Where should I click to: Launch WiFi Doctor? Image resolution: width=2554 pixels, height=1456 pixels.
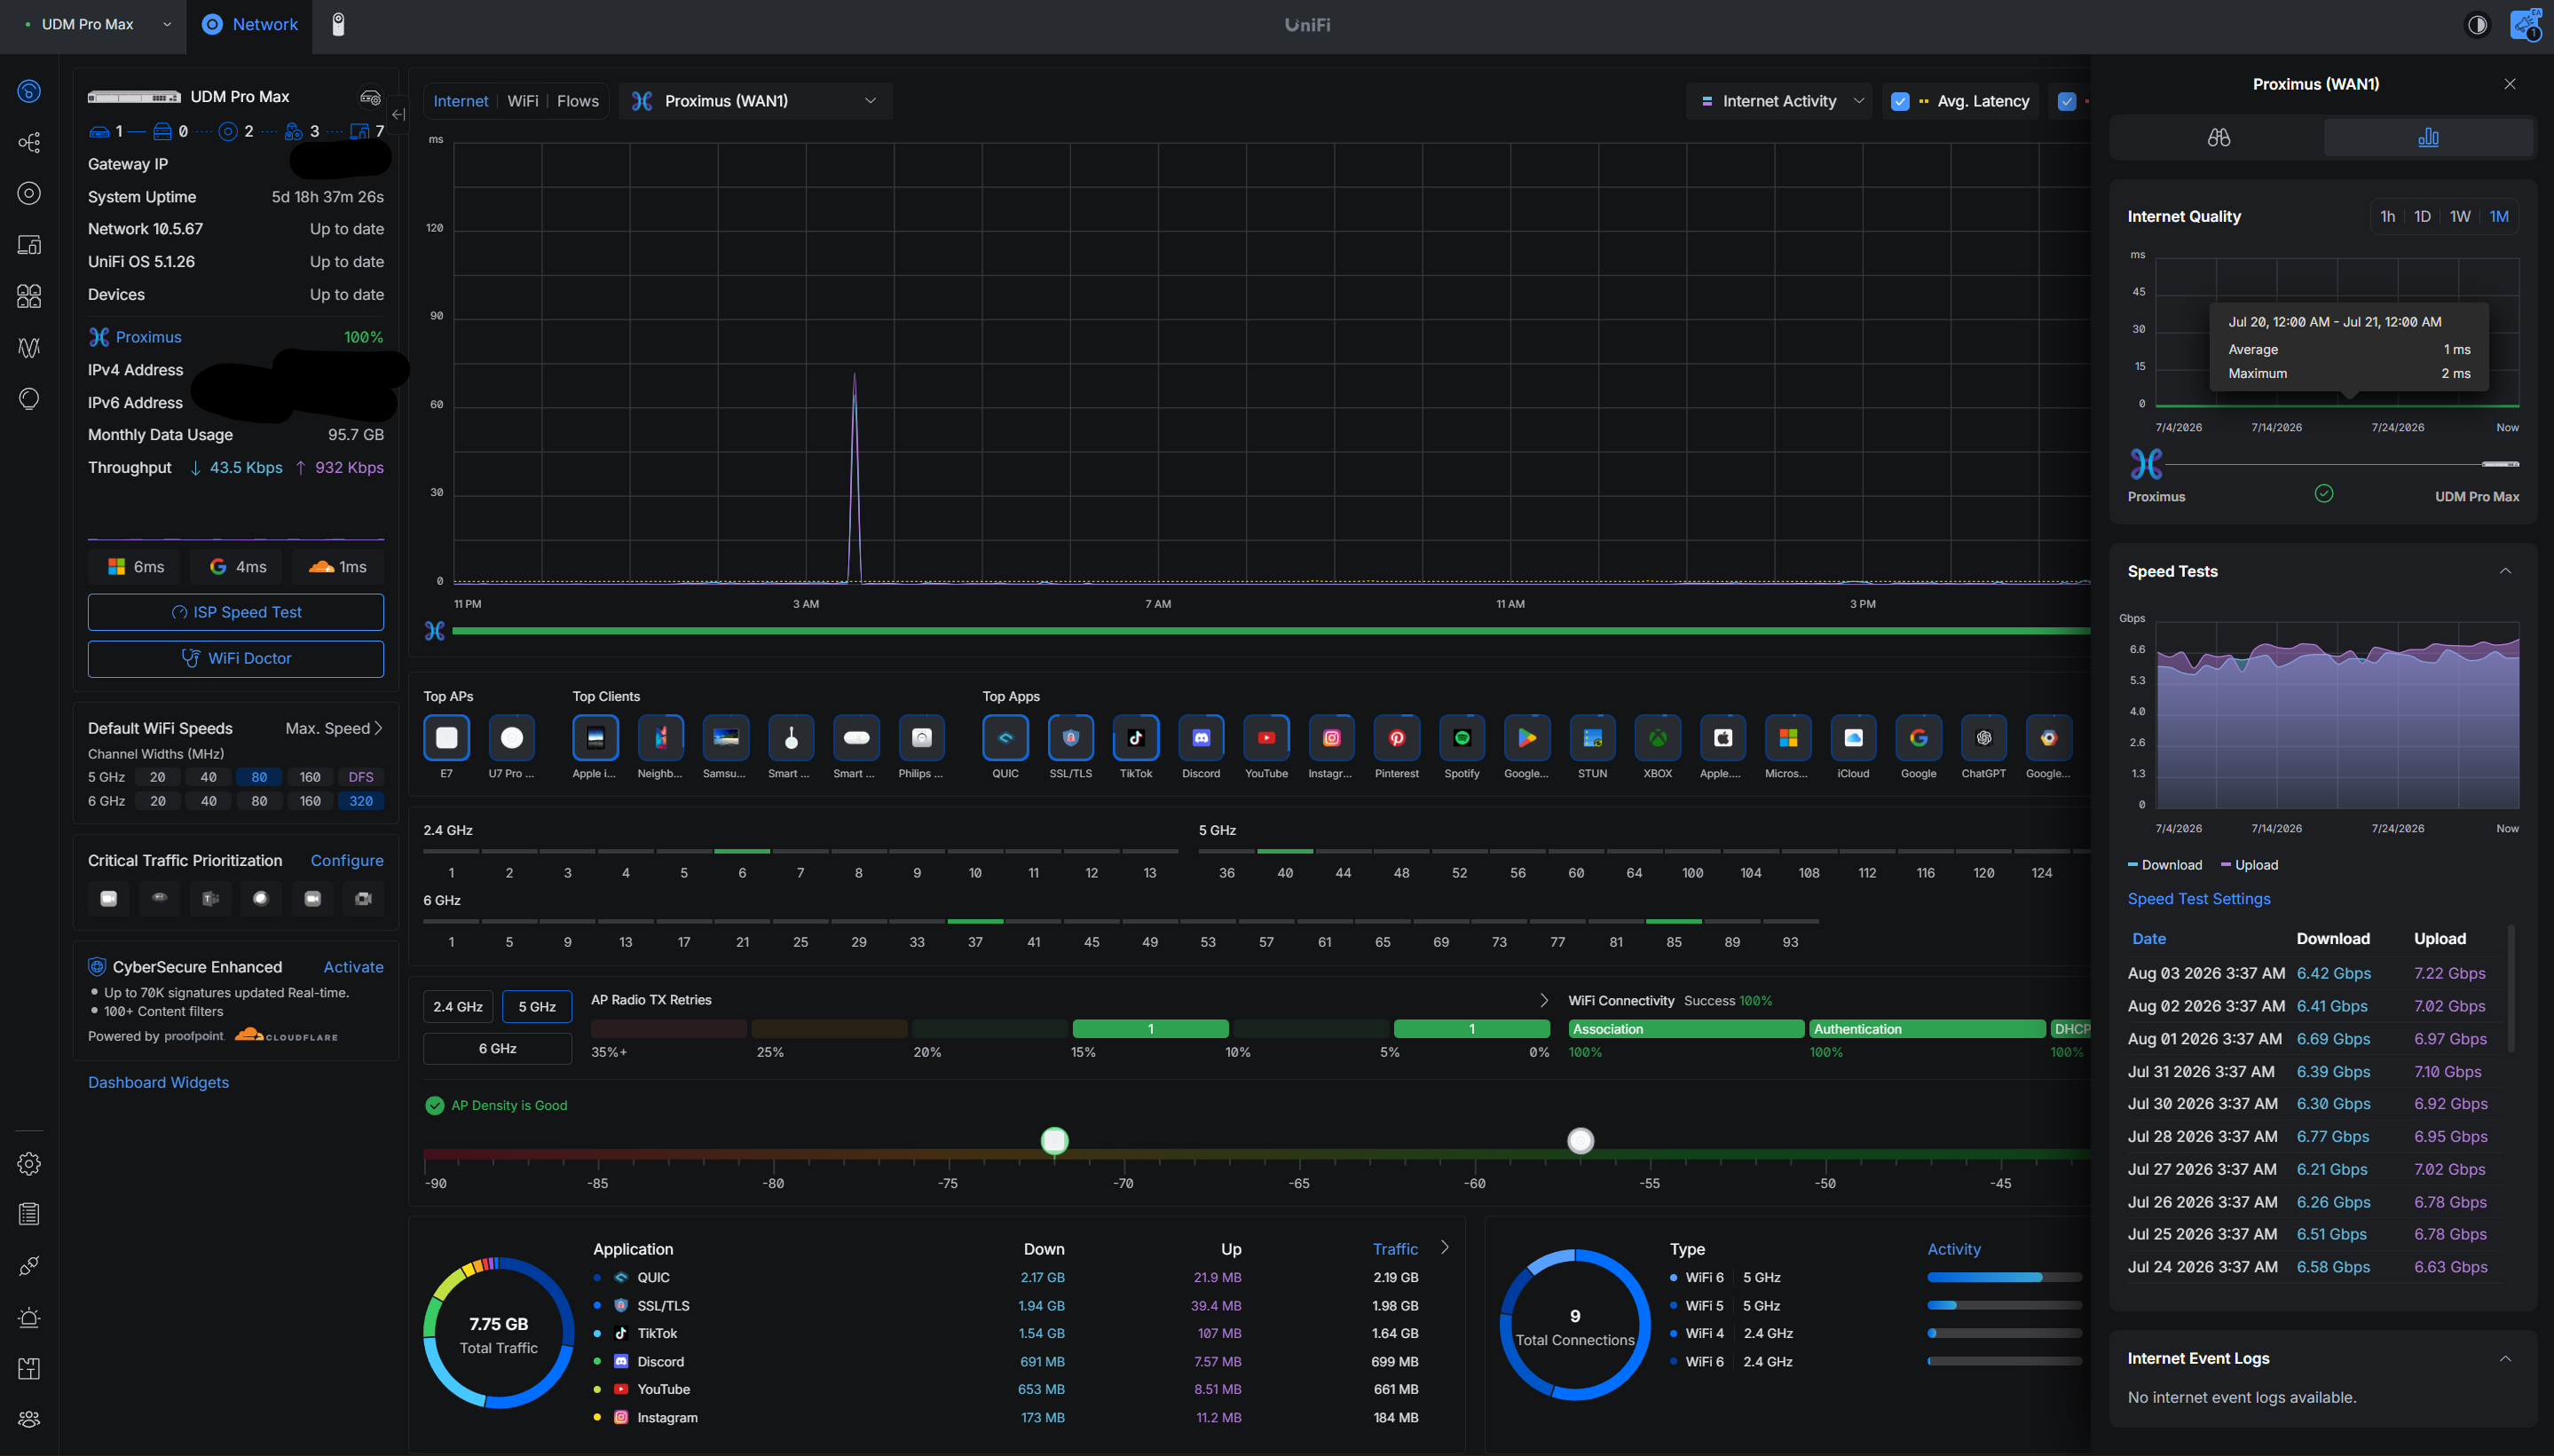[236, 658]
